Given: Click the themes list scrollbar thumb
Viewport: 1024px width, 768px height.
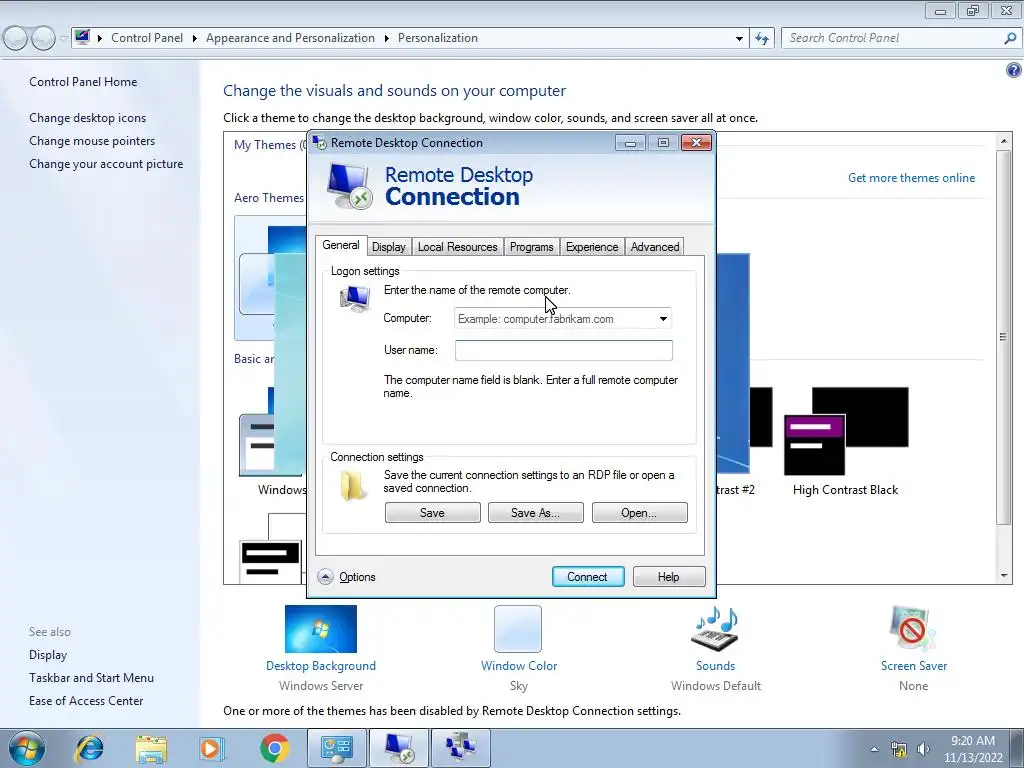Looking at the screenshot, I should click(1004, 336).
